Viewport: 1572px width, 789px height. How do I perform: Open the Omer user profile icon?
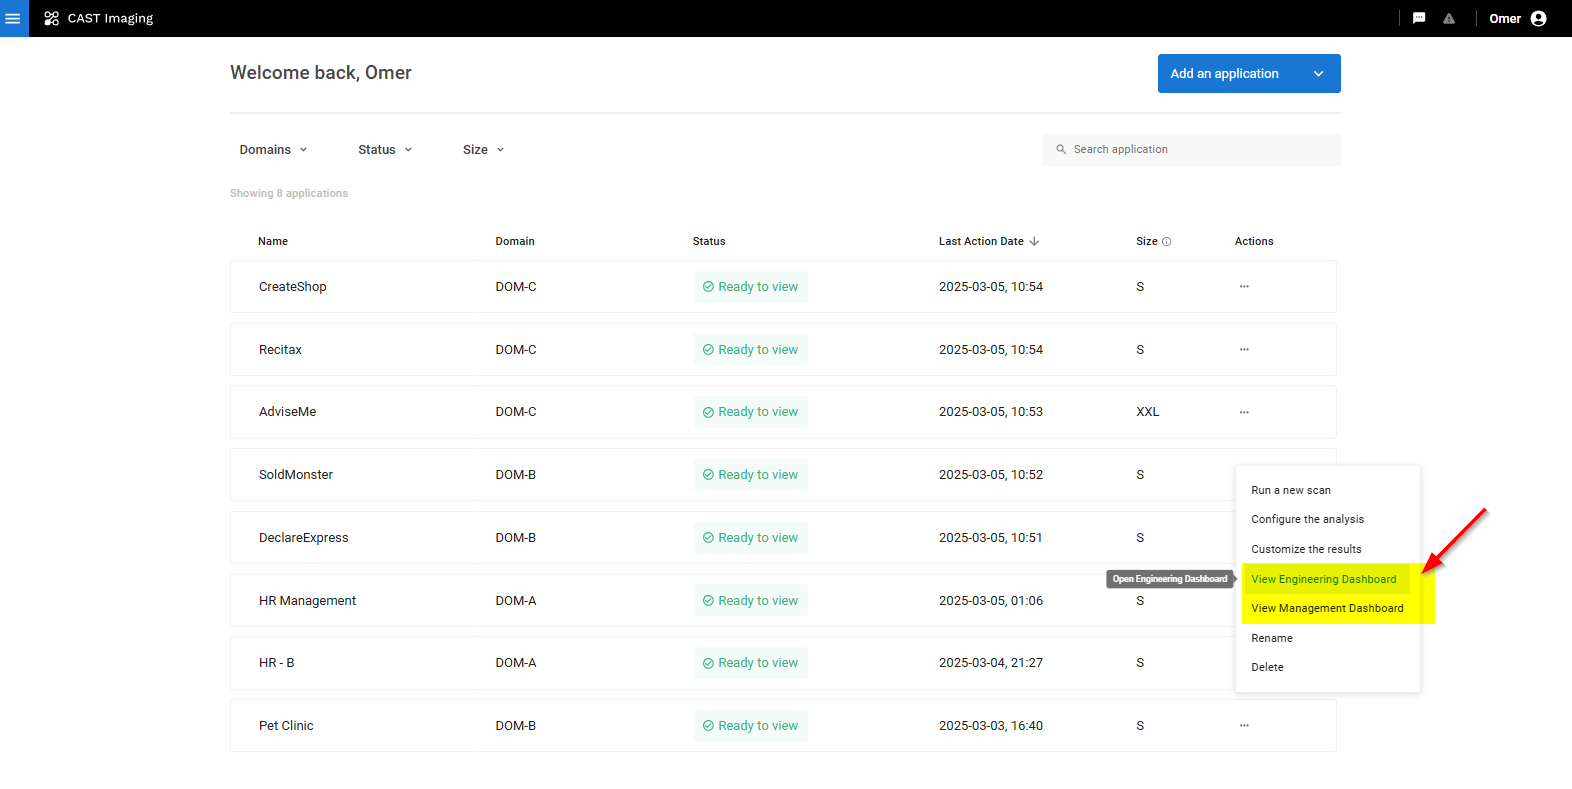pyautogui.click(x=1538, y=18)
